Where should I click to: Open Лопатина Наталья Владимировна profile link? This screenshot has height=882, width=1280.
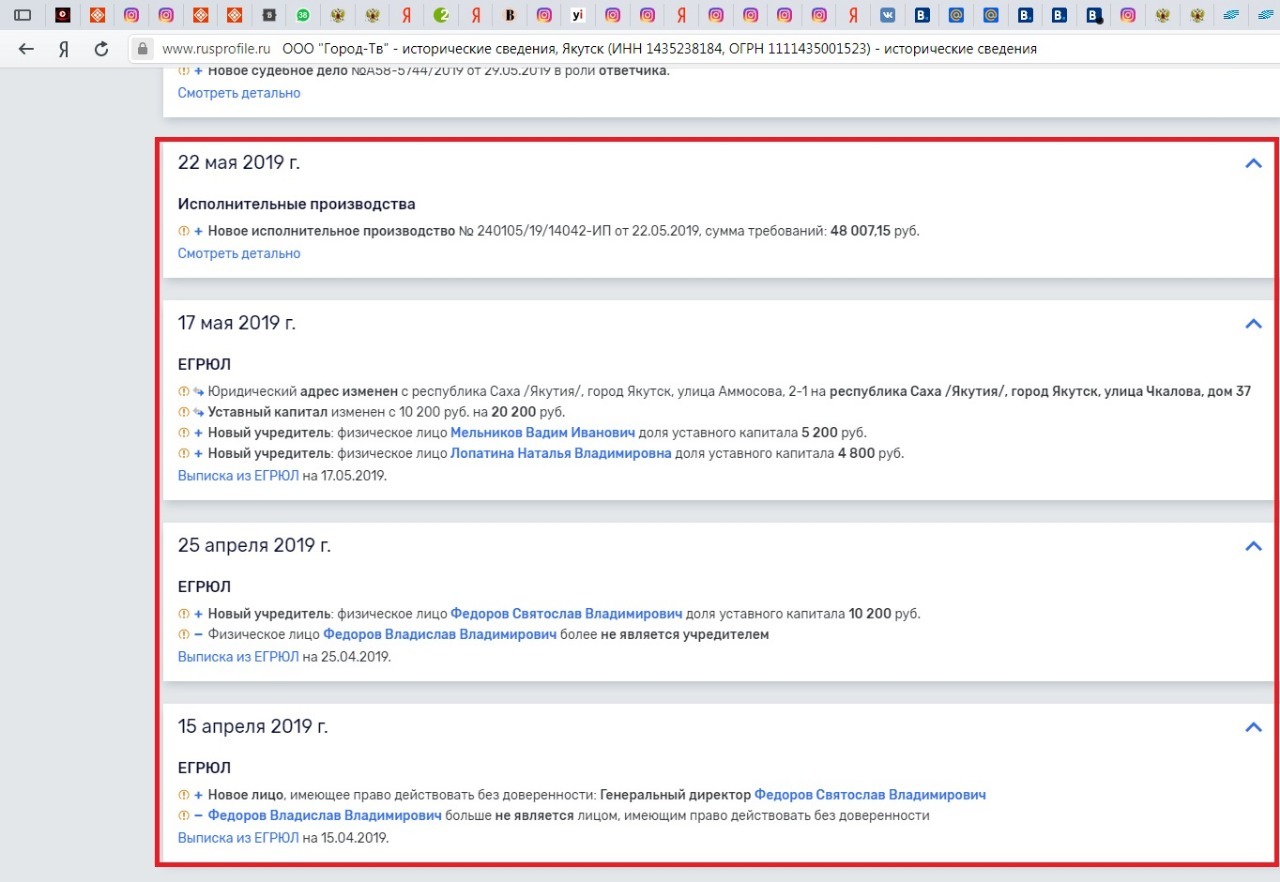pos(561,454)
